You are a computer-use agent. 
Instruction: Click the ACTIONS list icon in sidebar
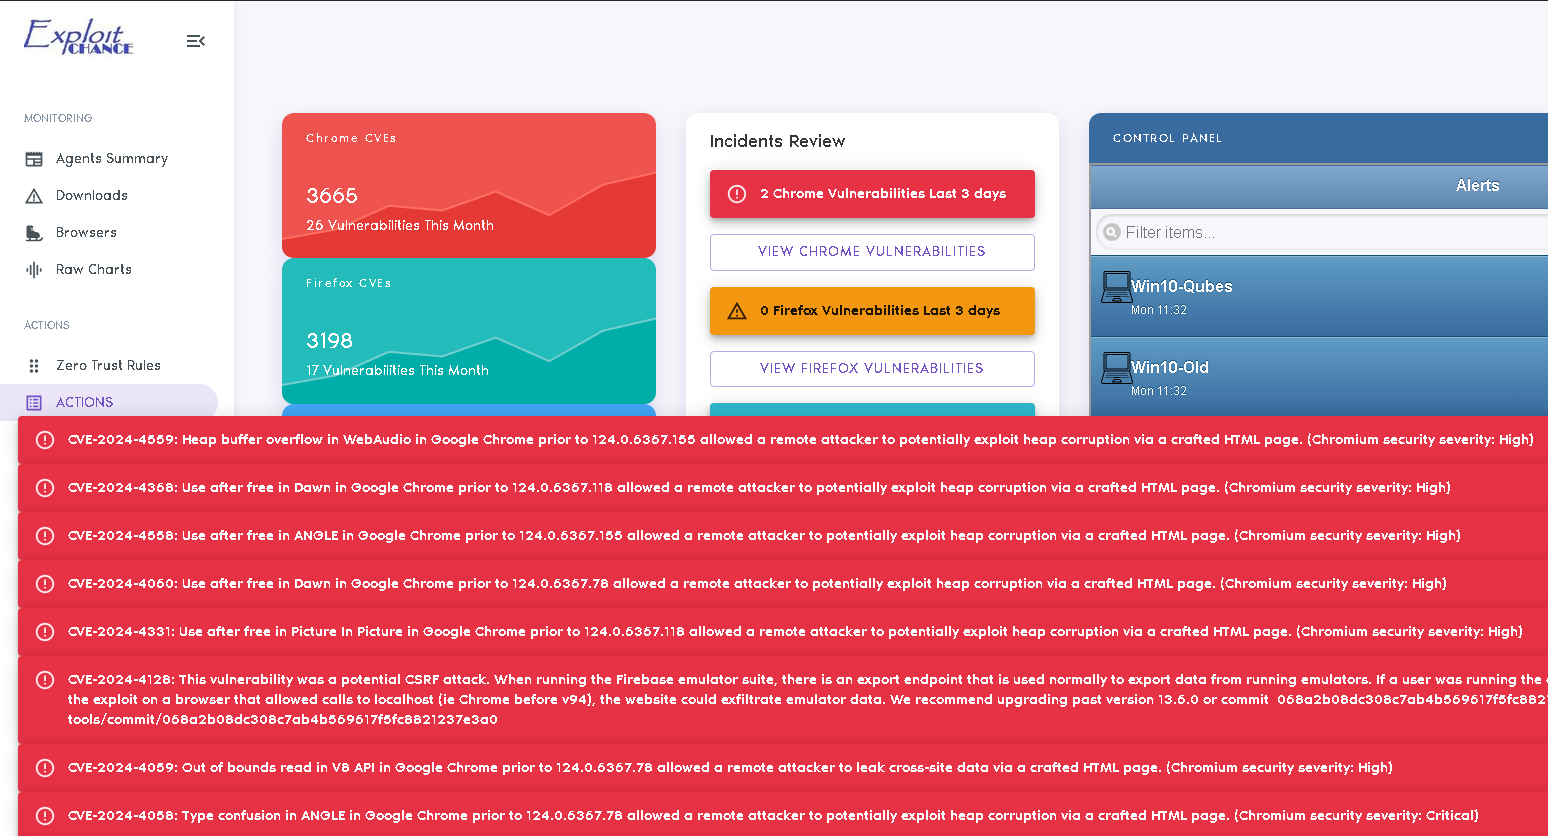pyautogui.click(x=34, y=403)
